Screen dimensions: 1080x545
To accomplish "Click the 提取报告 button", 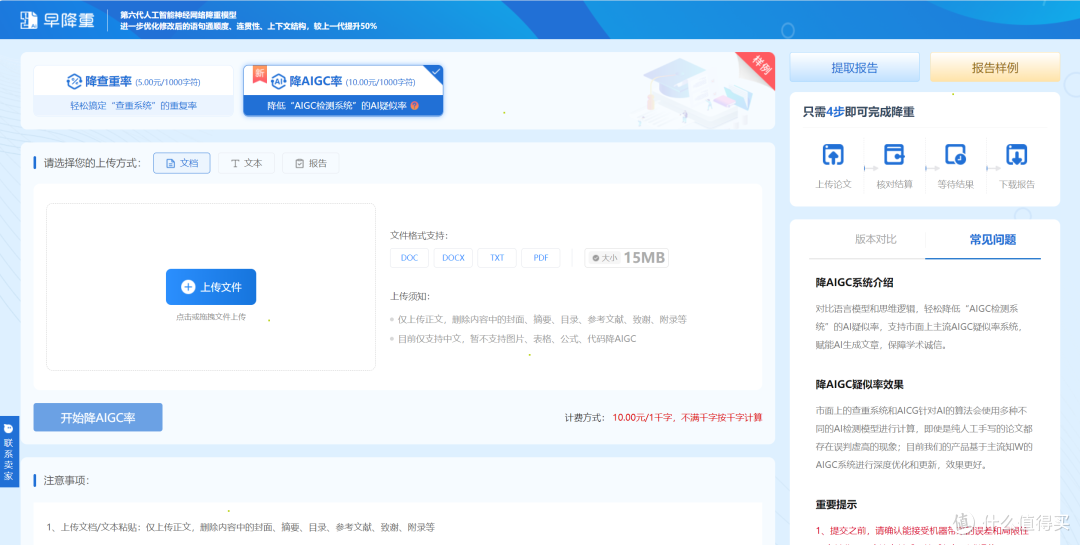I will 855,68.
